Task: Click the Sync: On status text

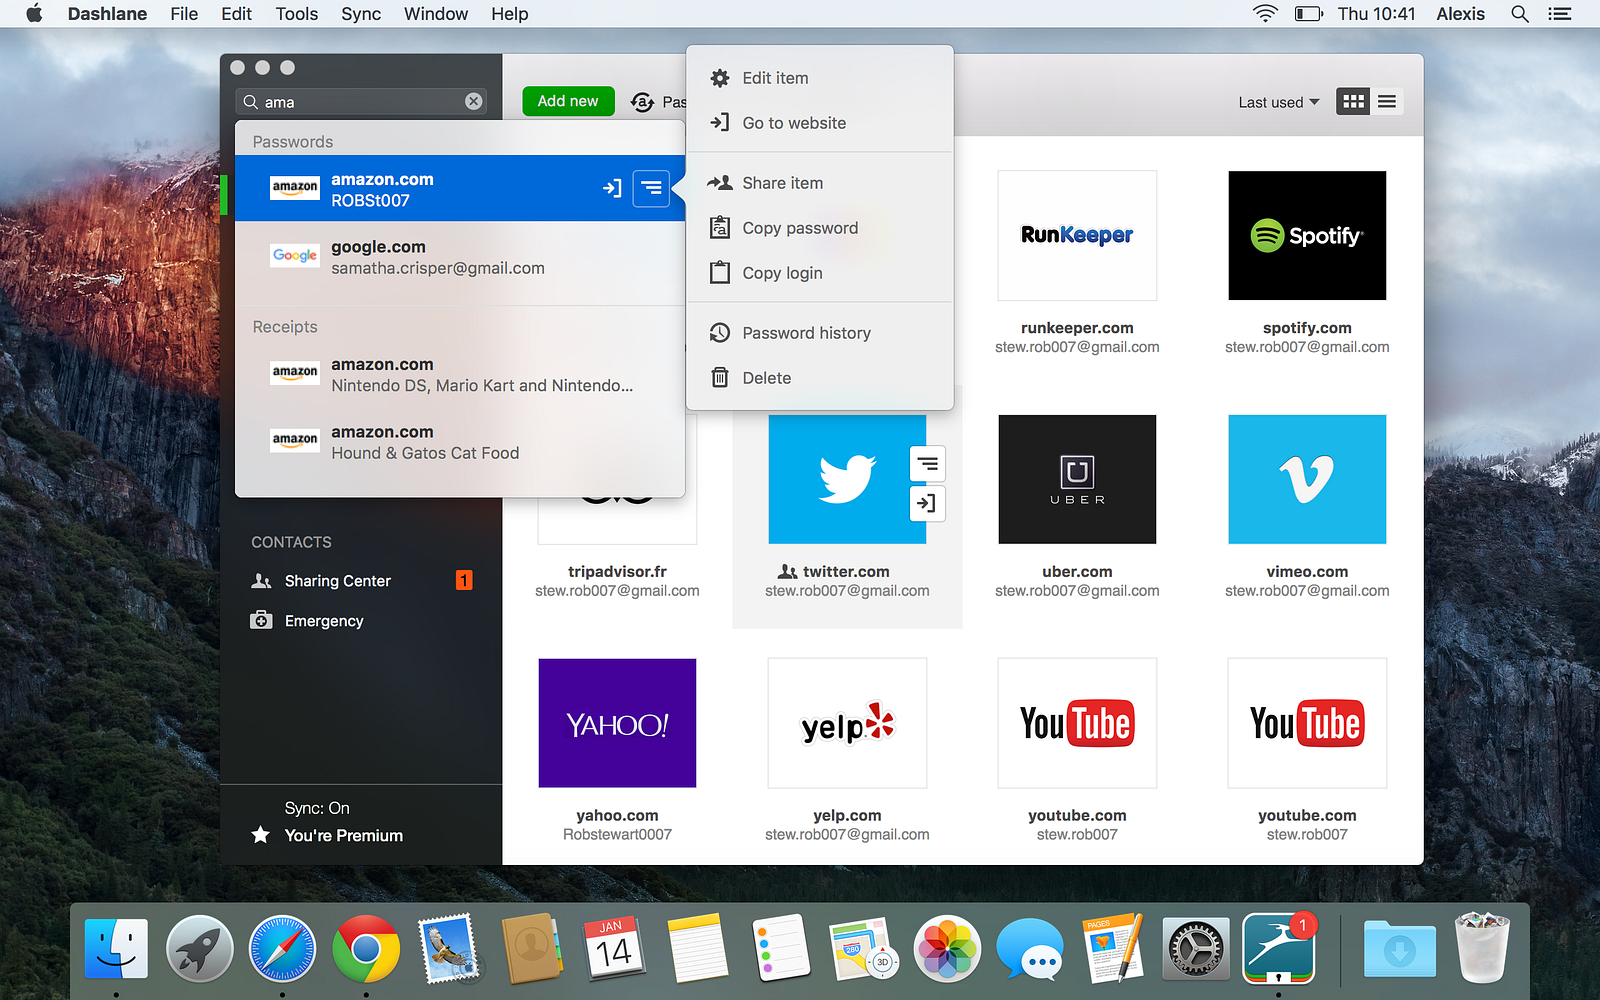Action: [317, 808]
